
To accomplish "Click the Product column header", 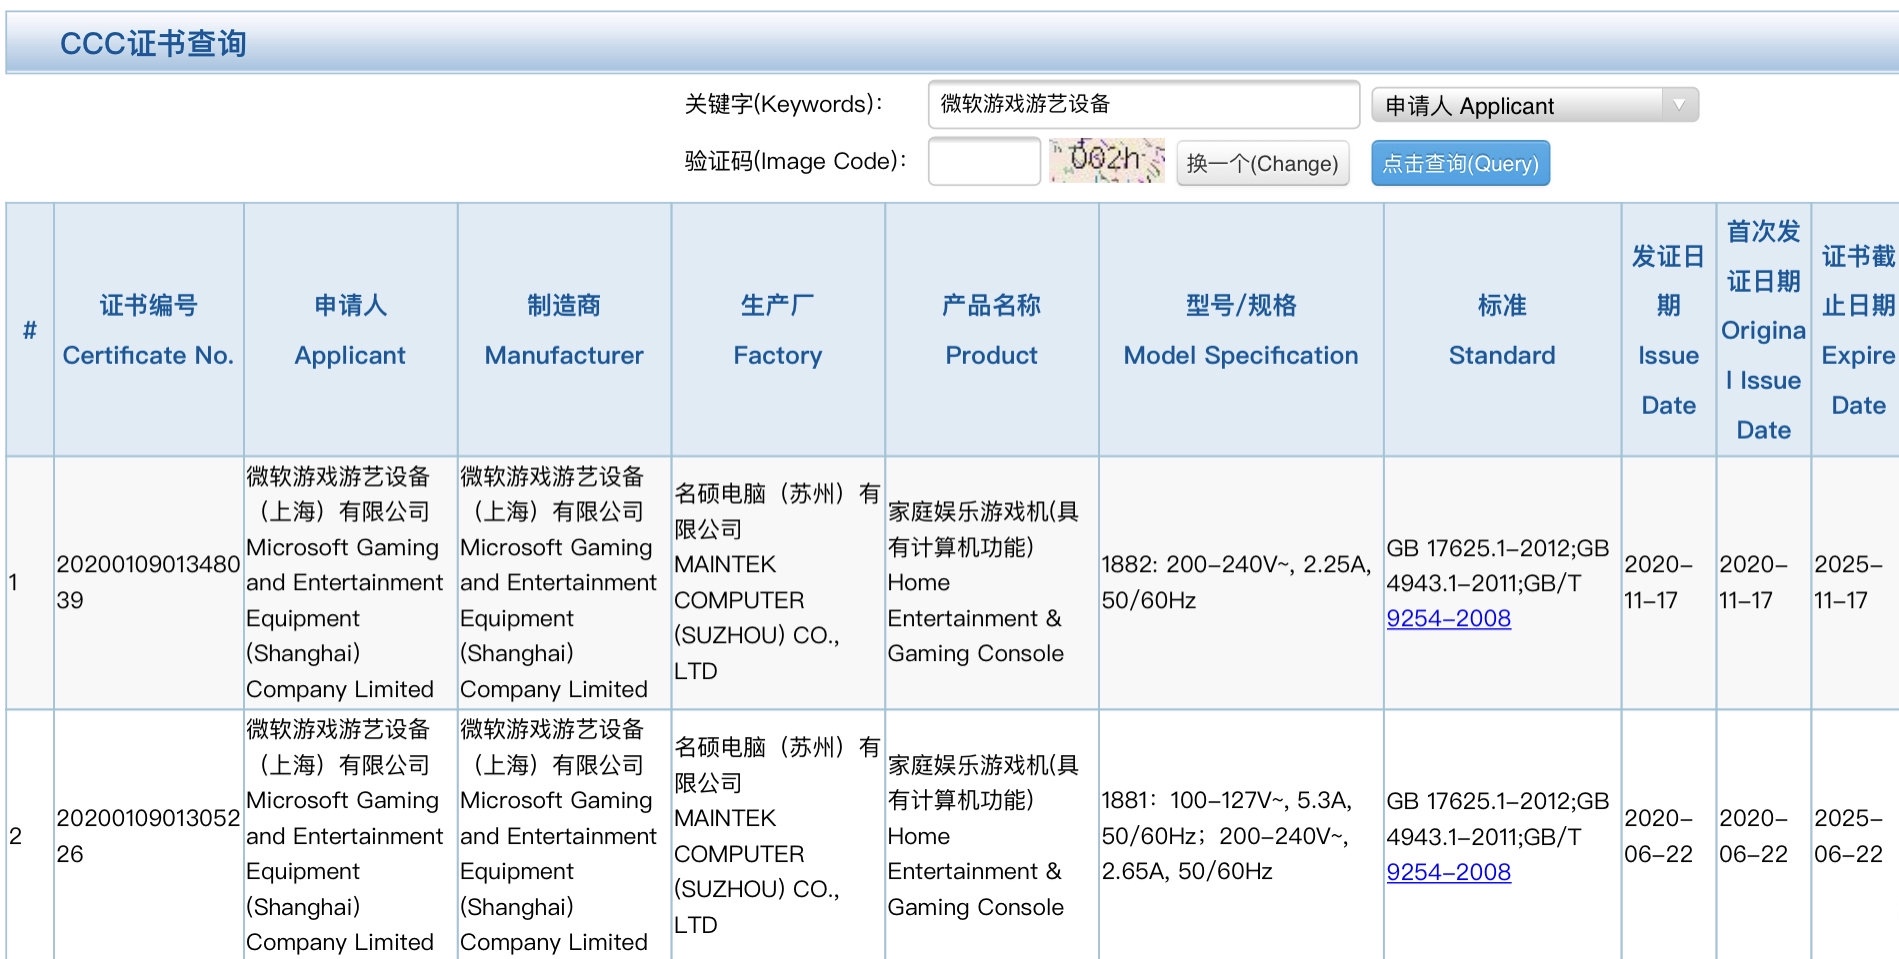I will tap(991, 330).
